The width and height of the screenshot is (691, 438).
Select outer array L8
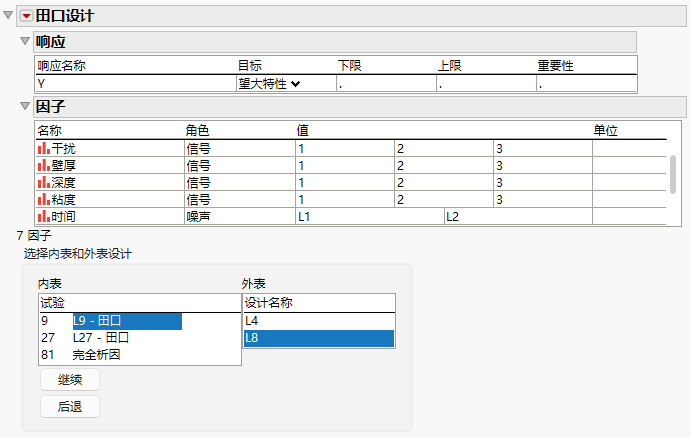(319, 338)
